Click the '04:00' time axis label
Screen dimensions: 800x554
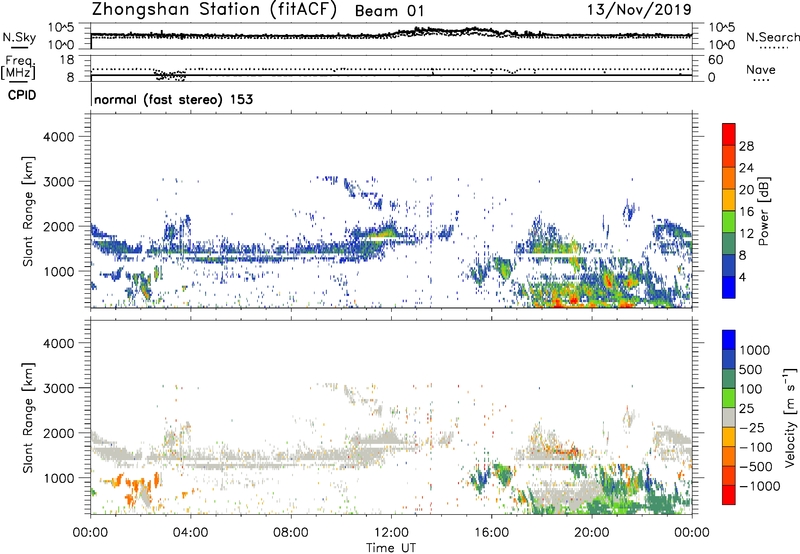(x=190, y=533)
